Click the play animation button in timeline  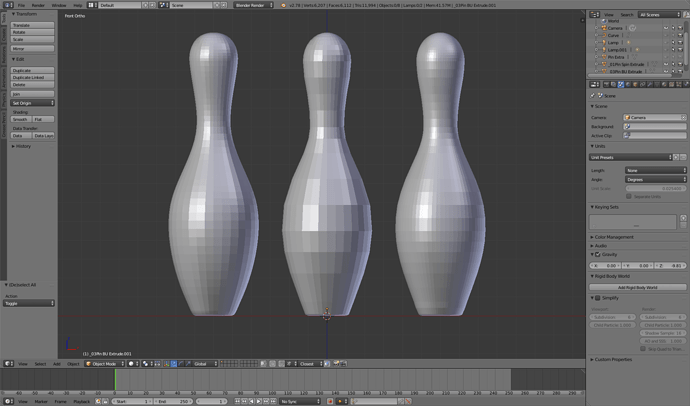pyautogui.click(x=259, y=401)
